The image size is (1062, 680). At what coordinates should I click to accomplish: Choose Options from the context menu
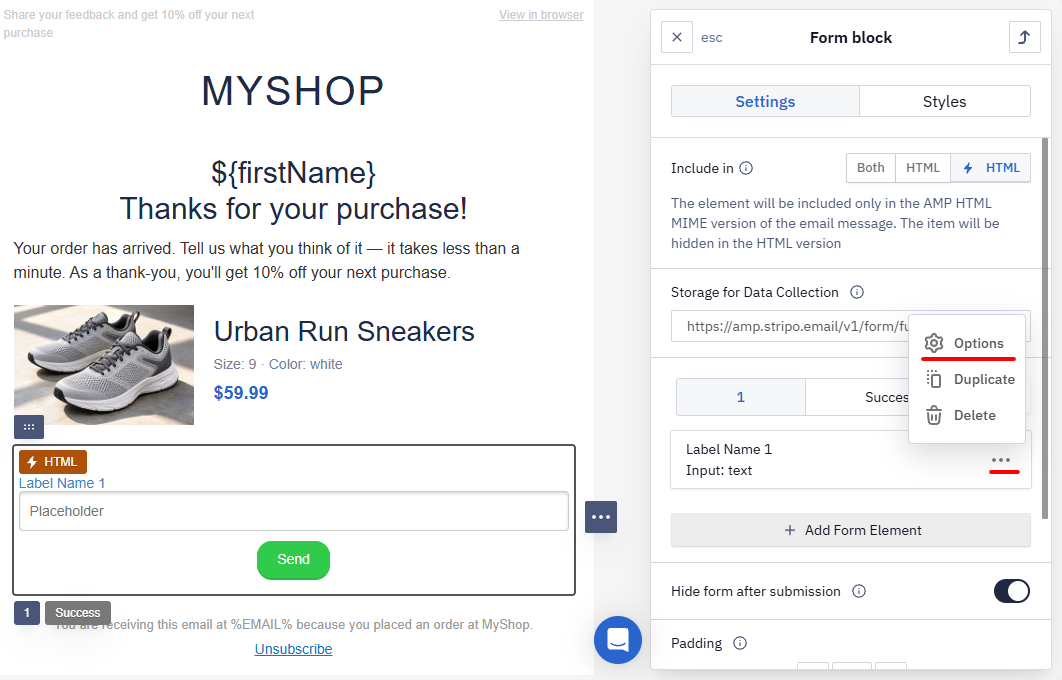pos(967,343)
